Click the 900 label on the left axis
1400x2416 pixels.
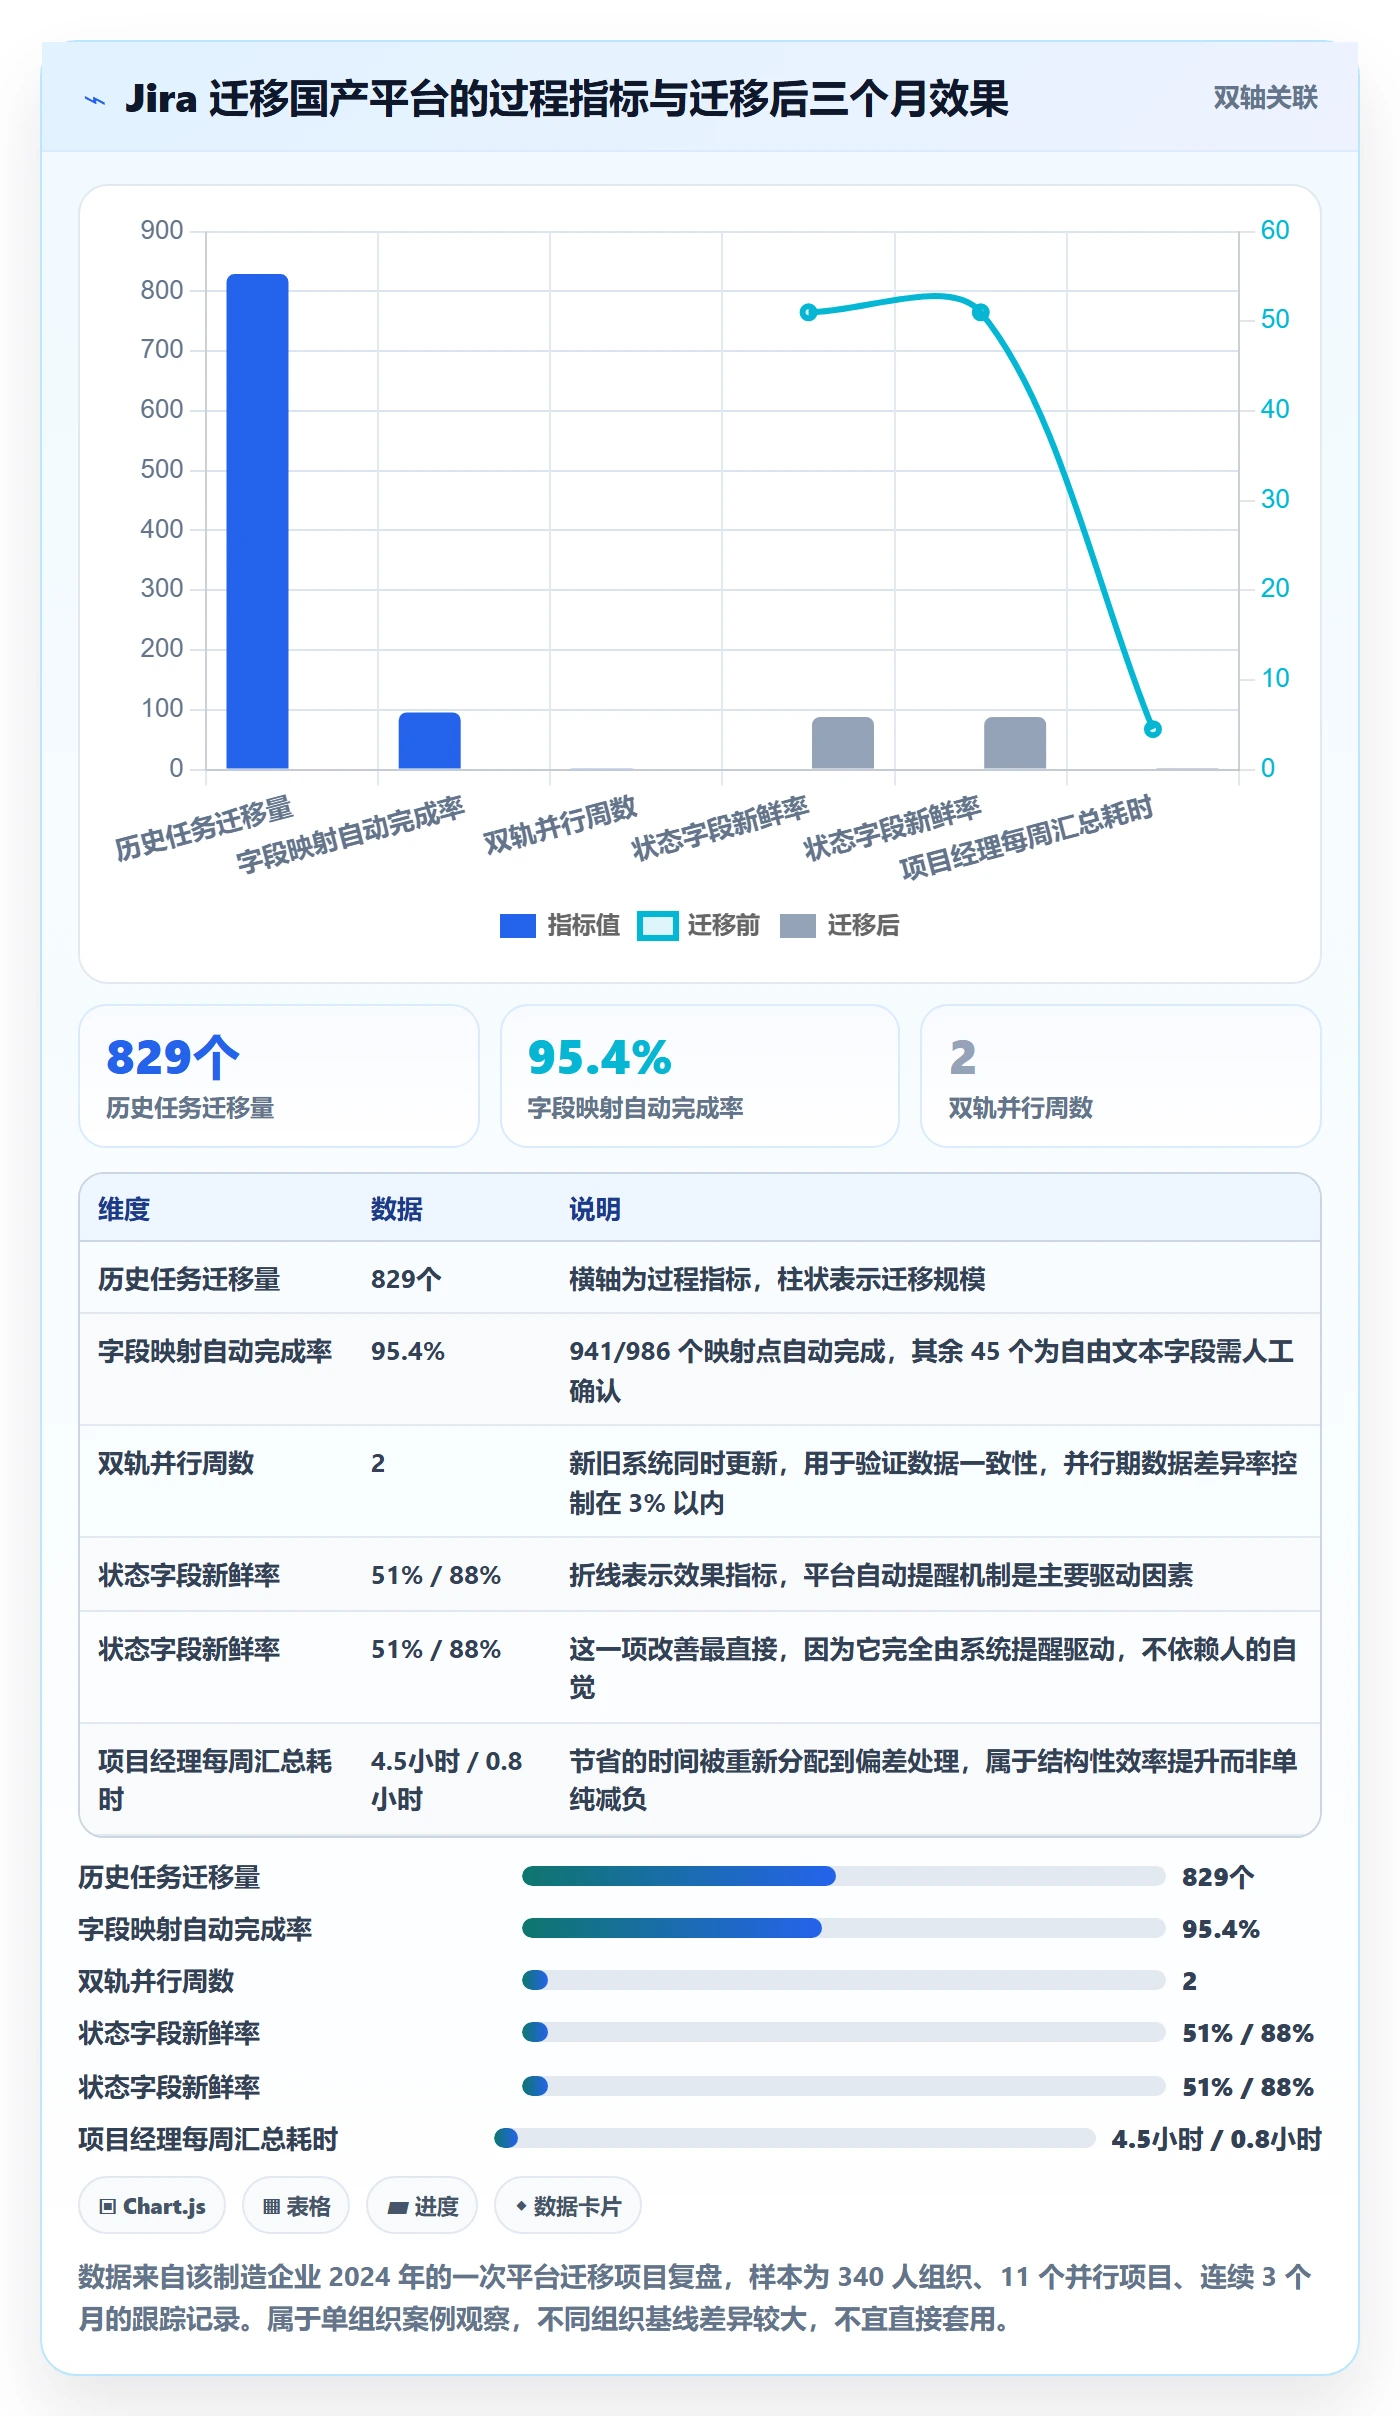pos(162,231)
